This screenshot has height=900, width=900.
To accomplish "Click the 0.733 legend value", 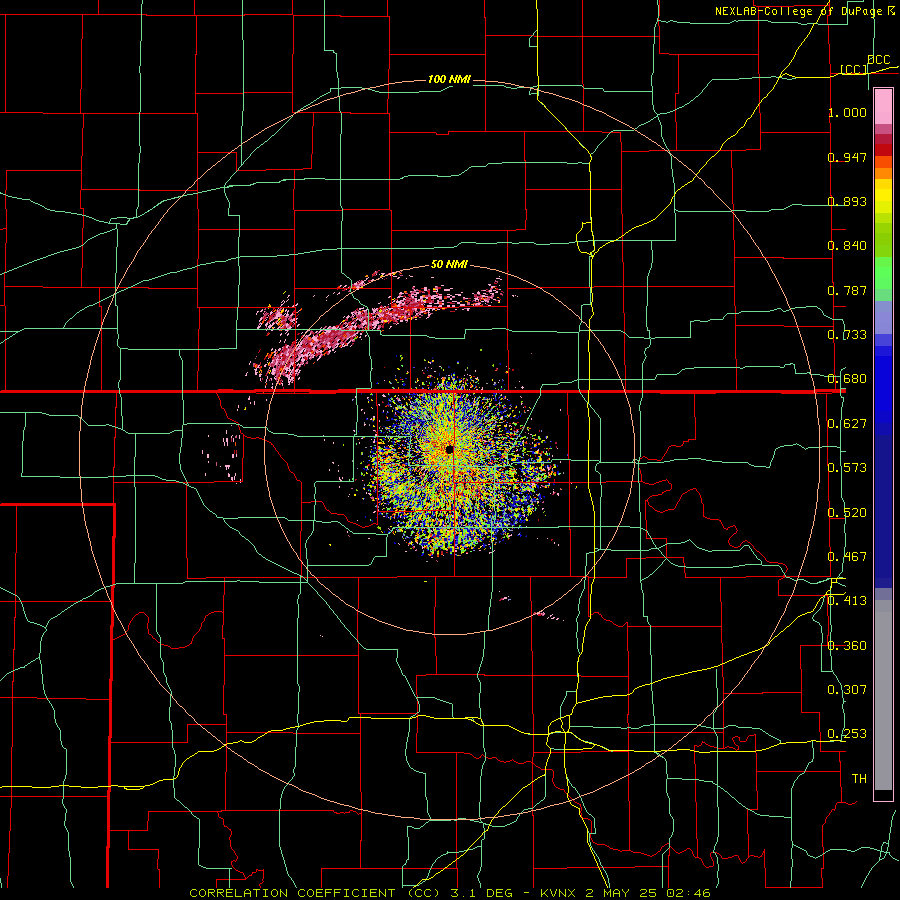I will click(847, 335).
